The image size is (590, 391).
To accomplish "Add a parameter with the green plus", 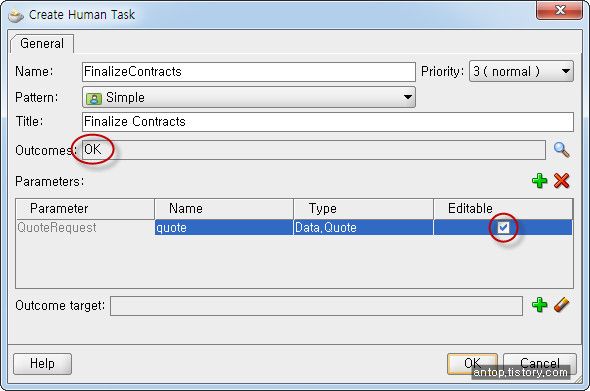I will click(540, 181).
